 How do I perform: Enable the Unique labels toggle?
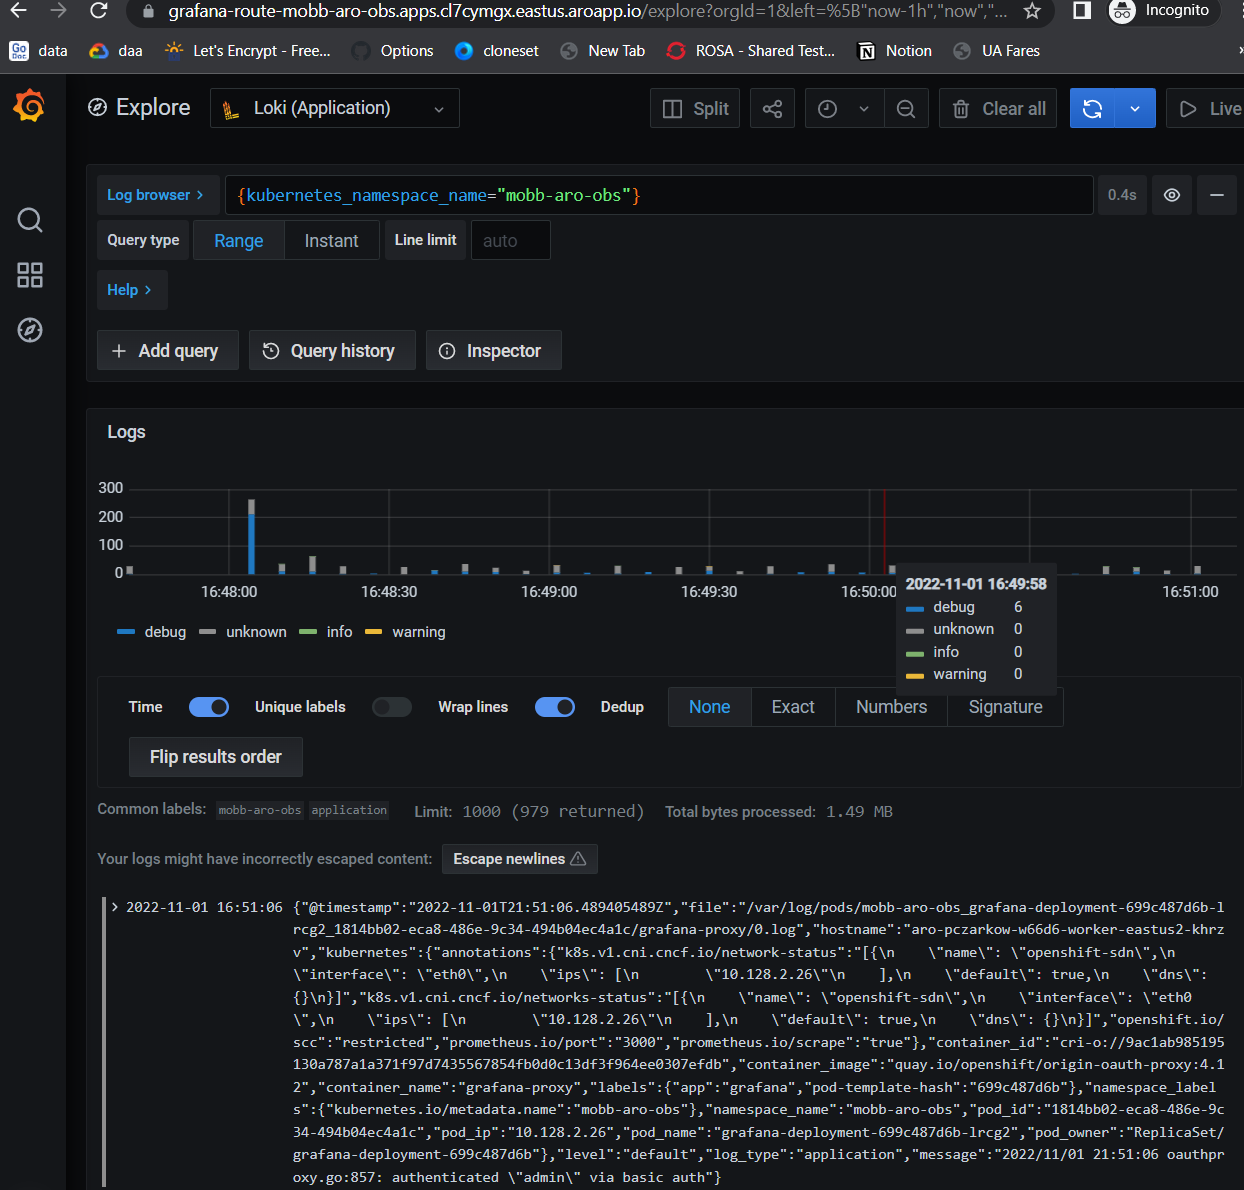pos(391,707)
